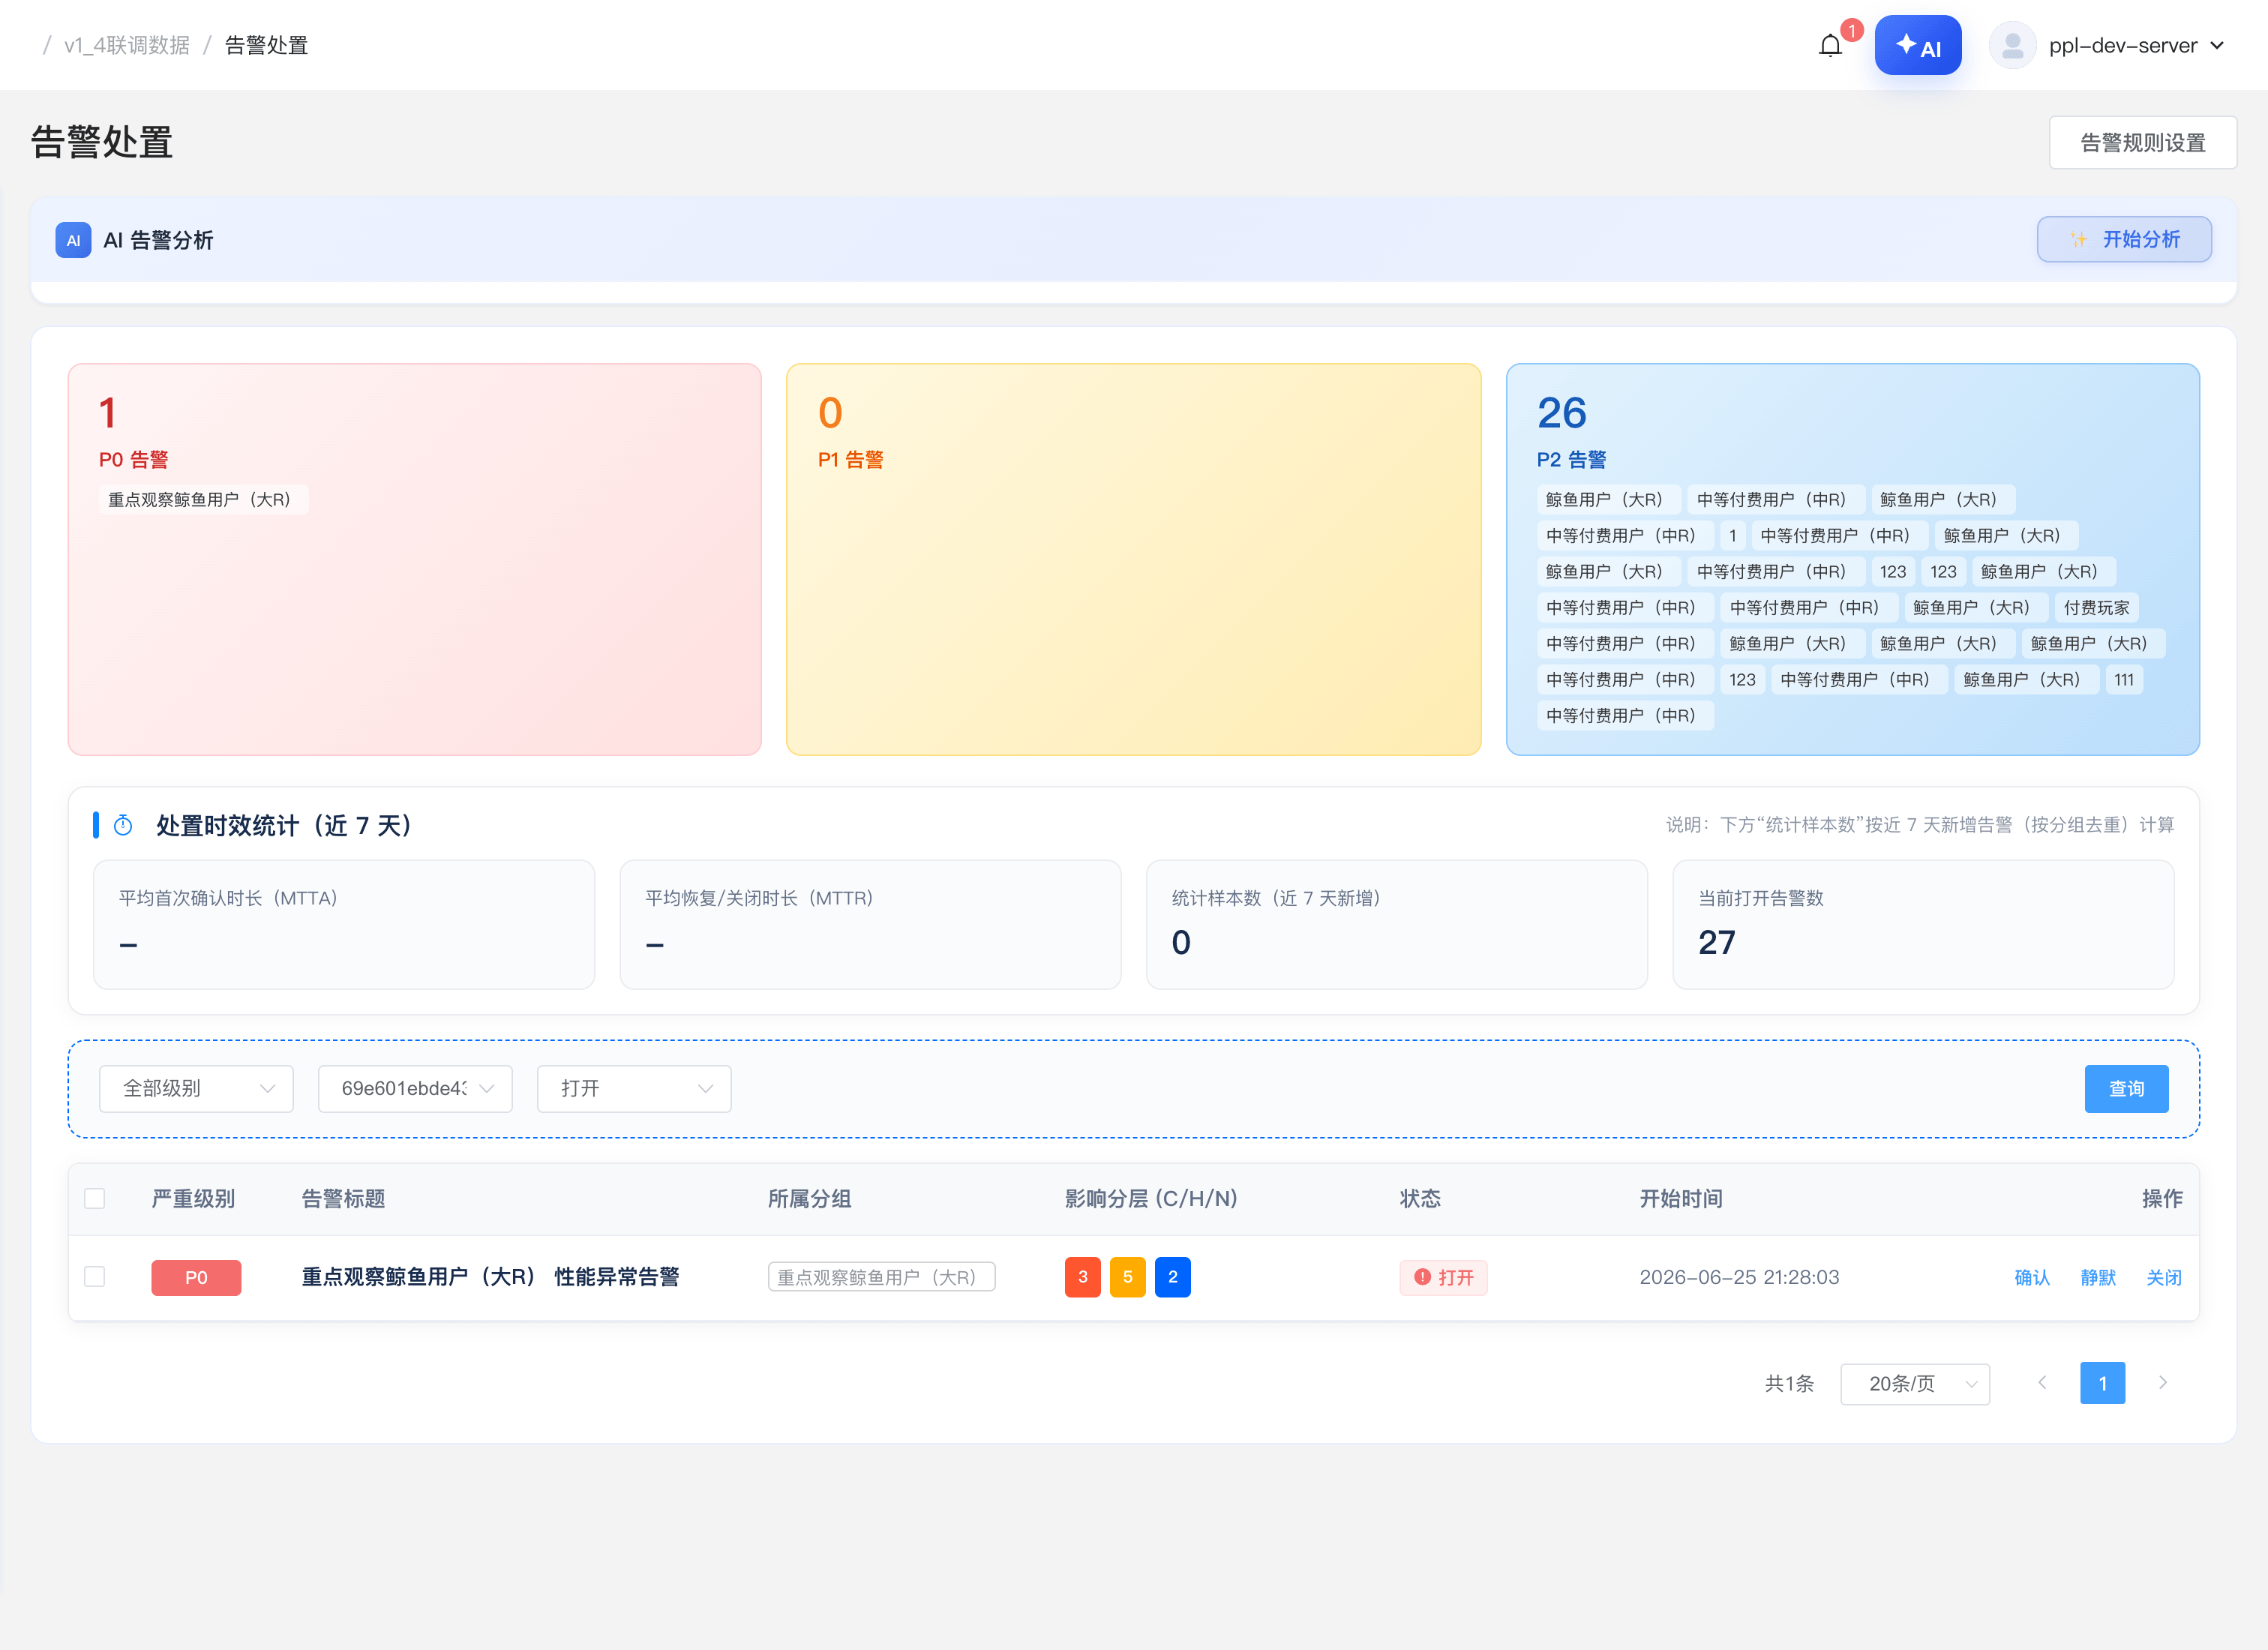The width and height of the screenshot is (2268, 1650).
Task: Click the 共1条 total count text
Action: pos(1789,1383)
